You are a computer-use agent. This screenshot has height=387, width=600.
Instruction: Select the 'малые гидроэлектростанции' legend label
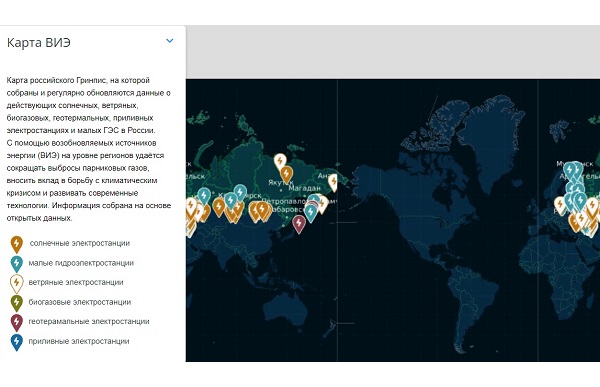[81, 263]
